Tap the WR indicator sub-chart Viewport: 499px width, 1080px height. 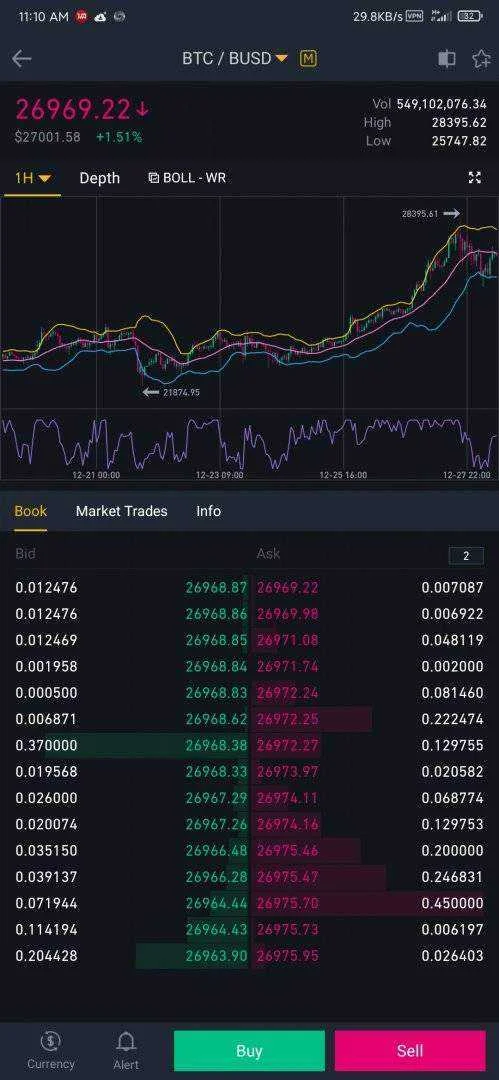pyautogui.click(x=250, y=442)
